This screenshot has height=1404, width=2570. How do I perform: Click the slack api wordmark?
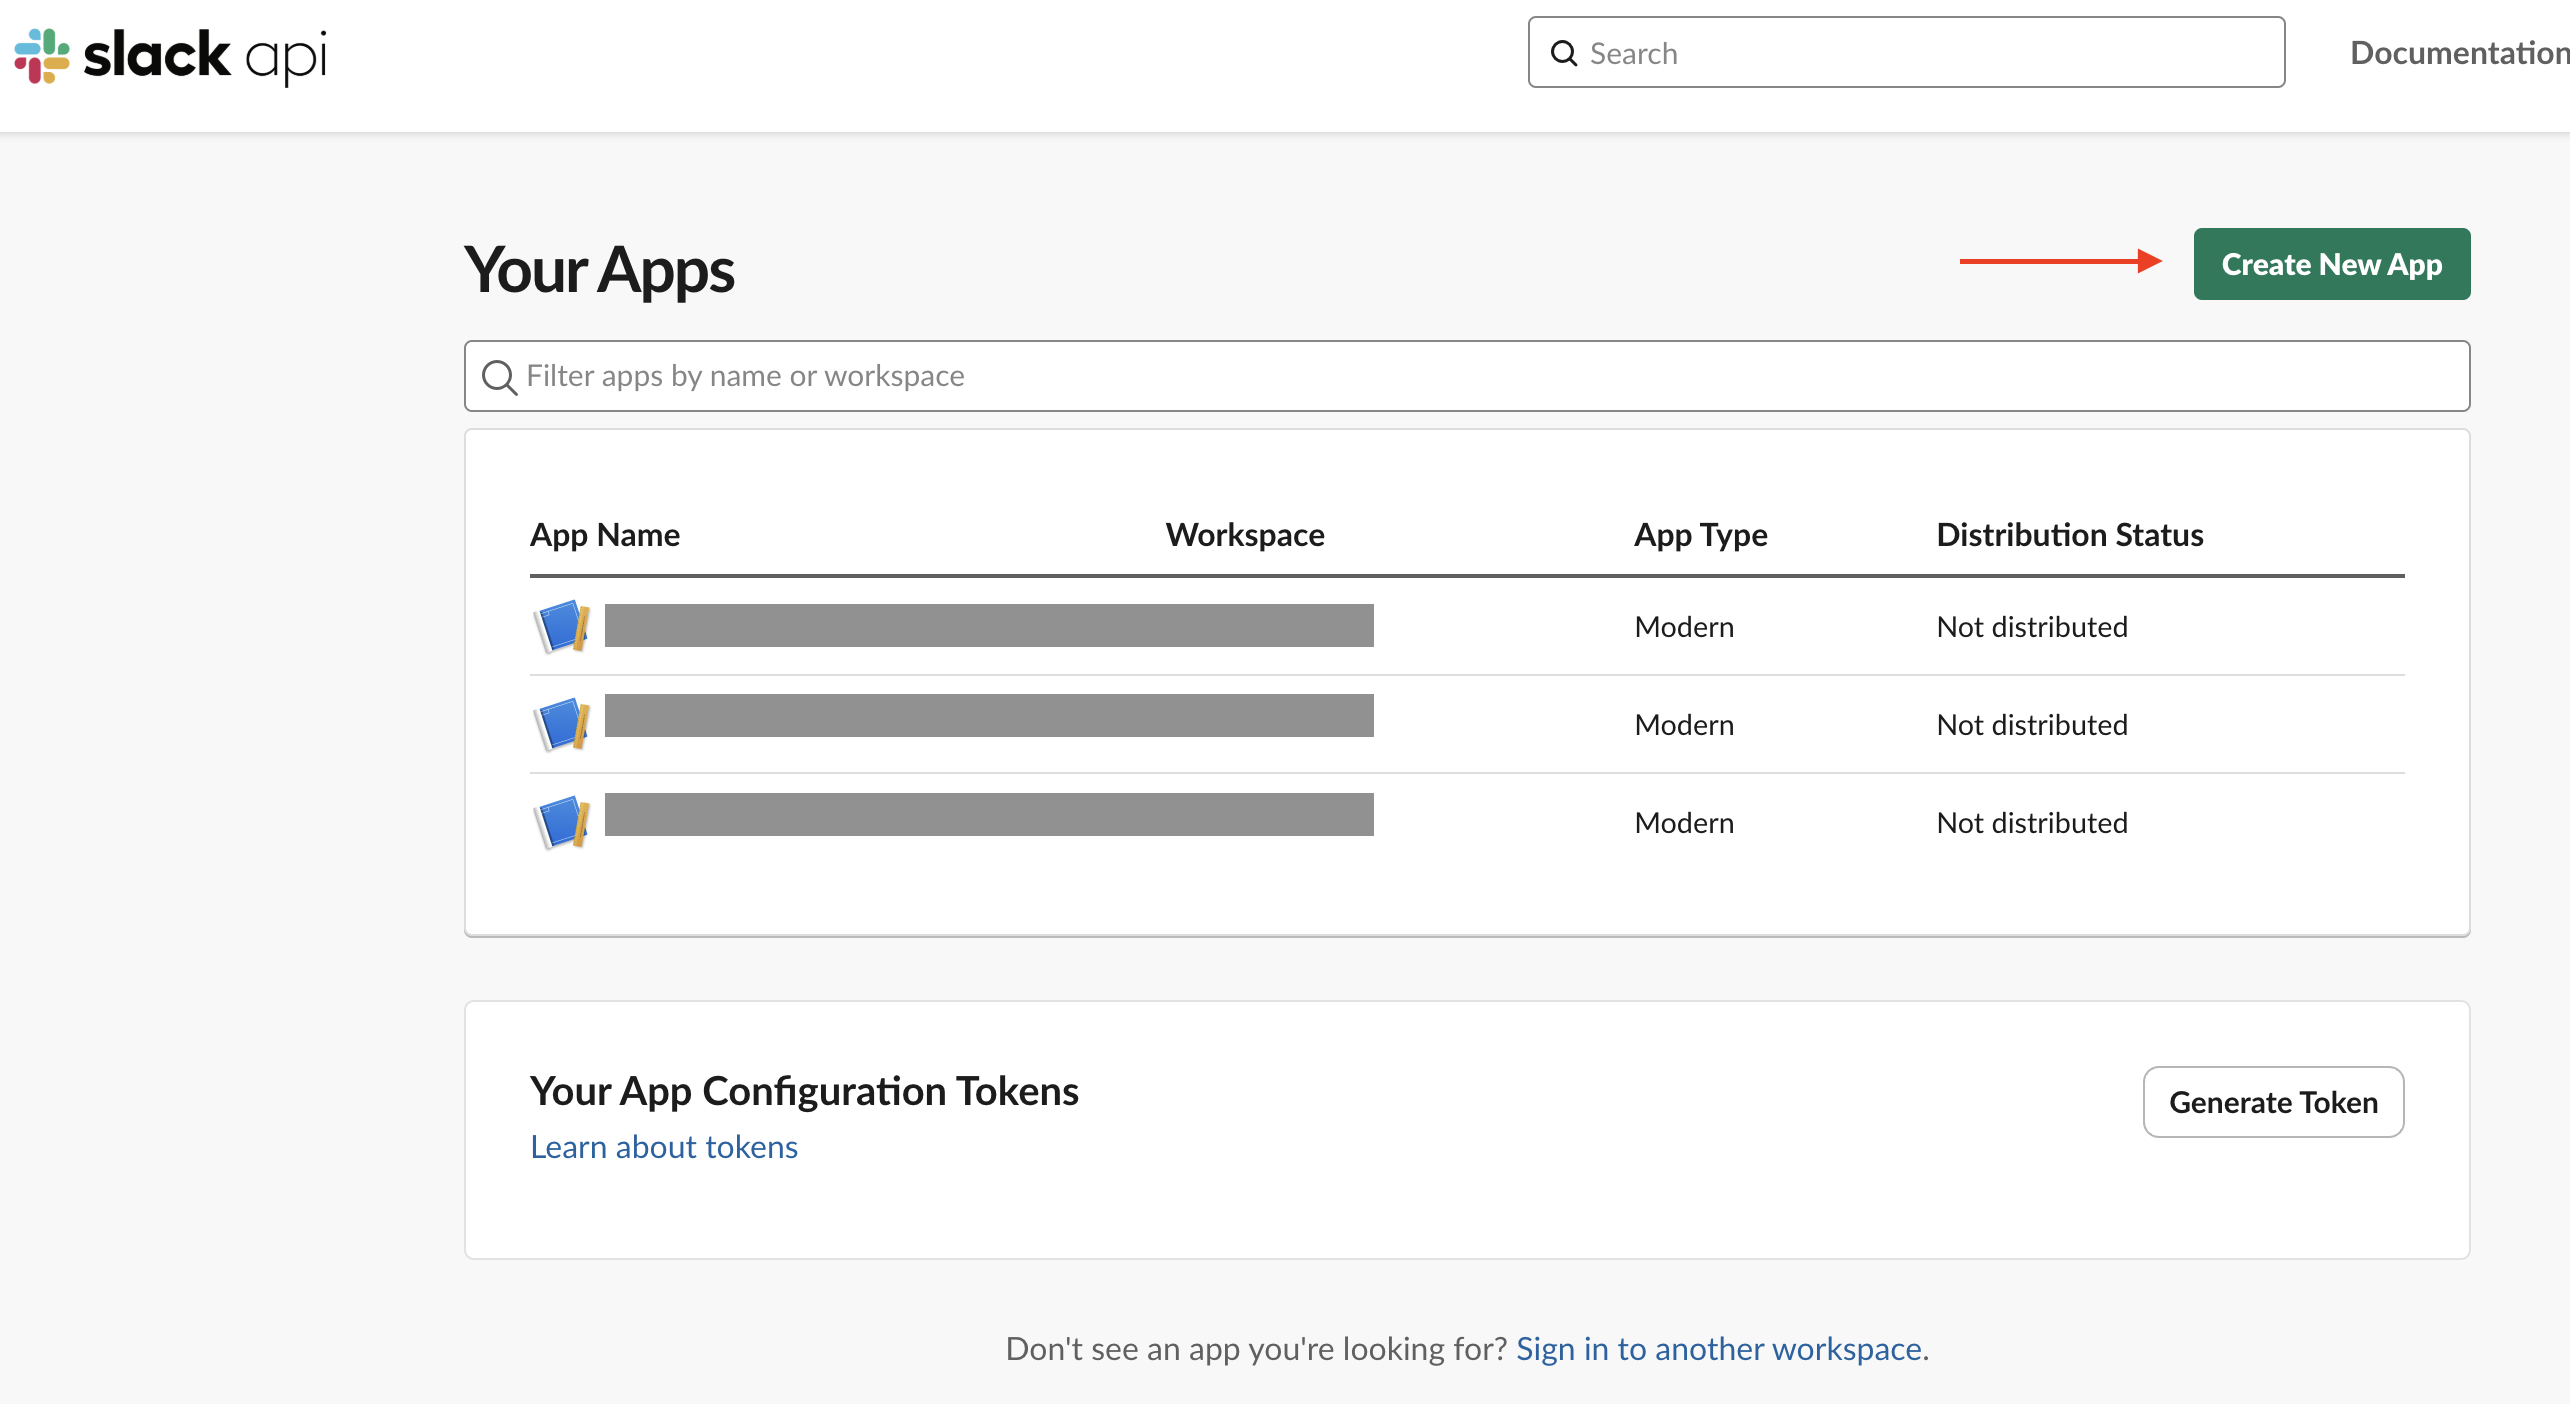(x=205, y=55)
